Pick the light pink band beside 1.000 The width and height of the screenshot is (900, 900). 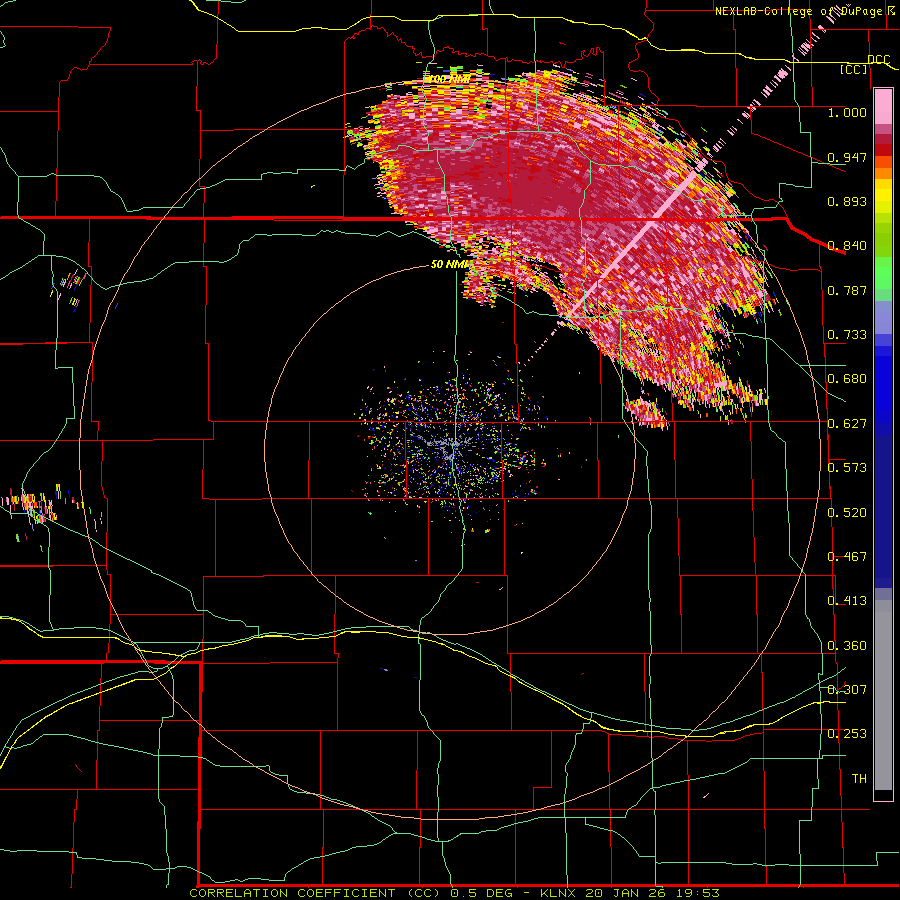[883, 107]
